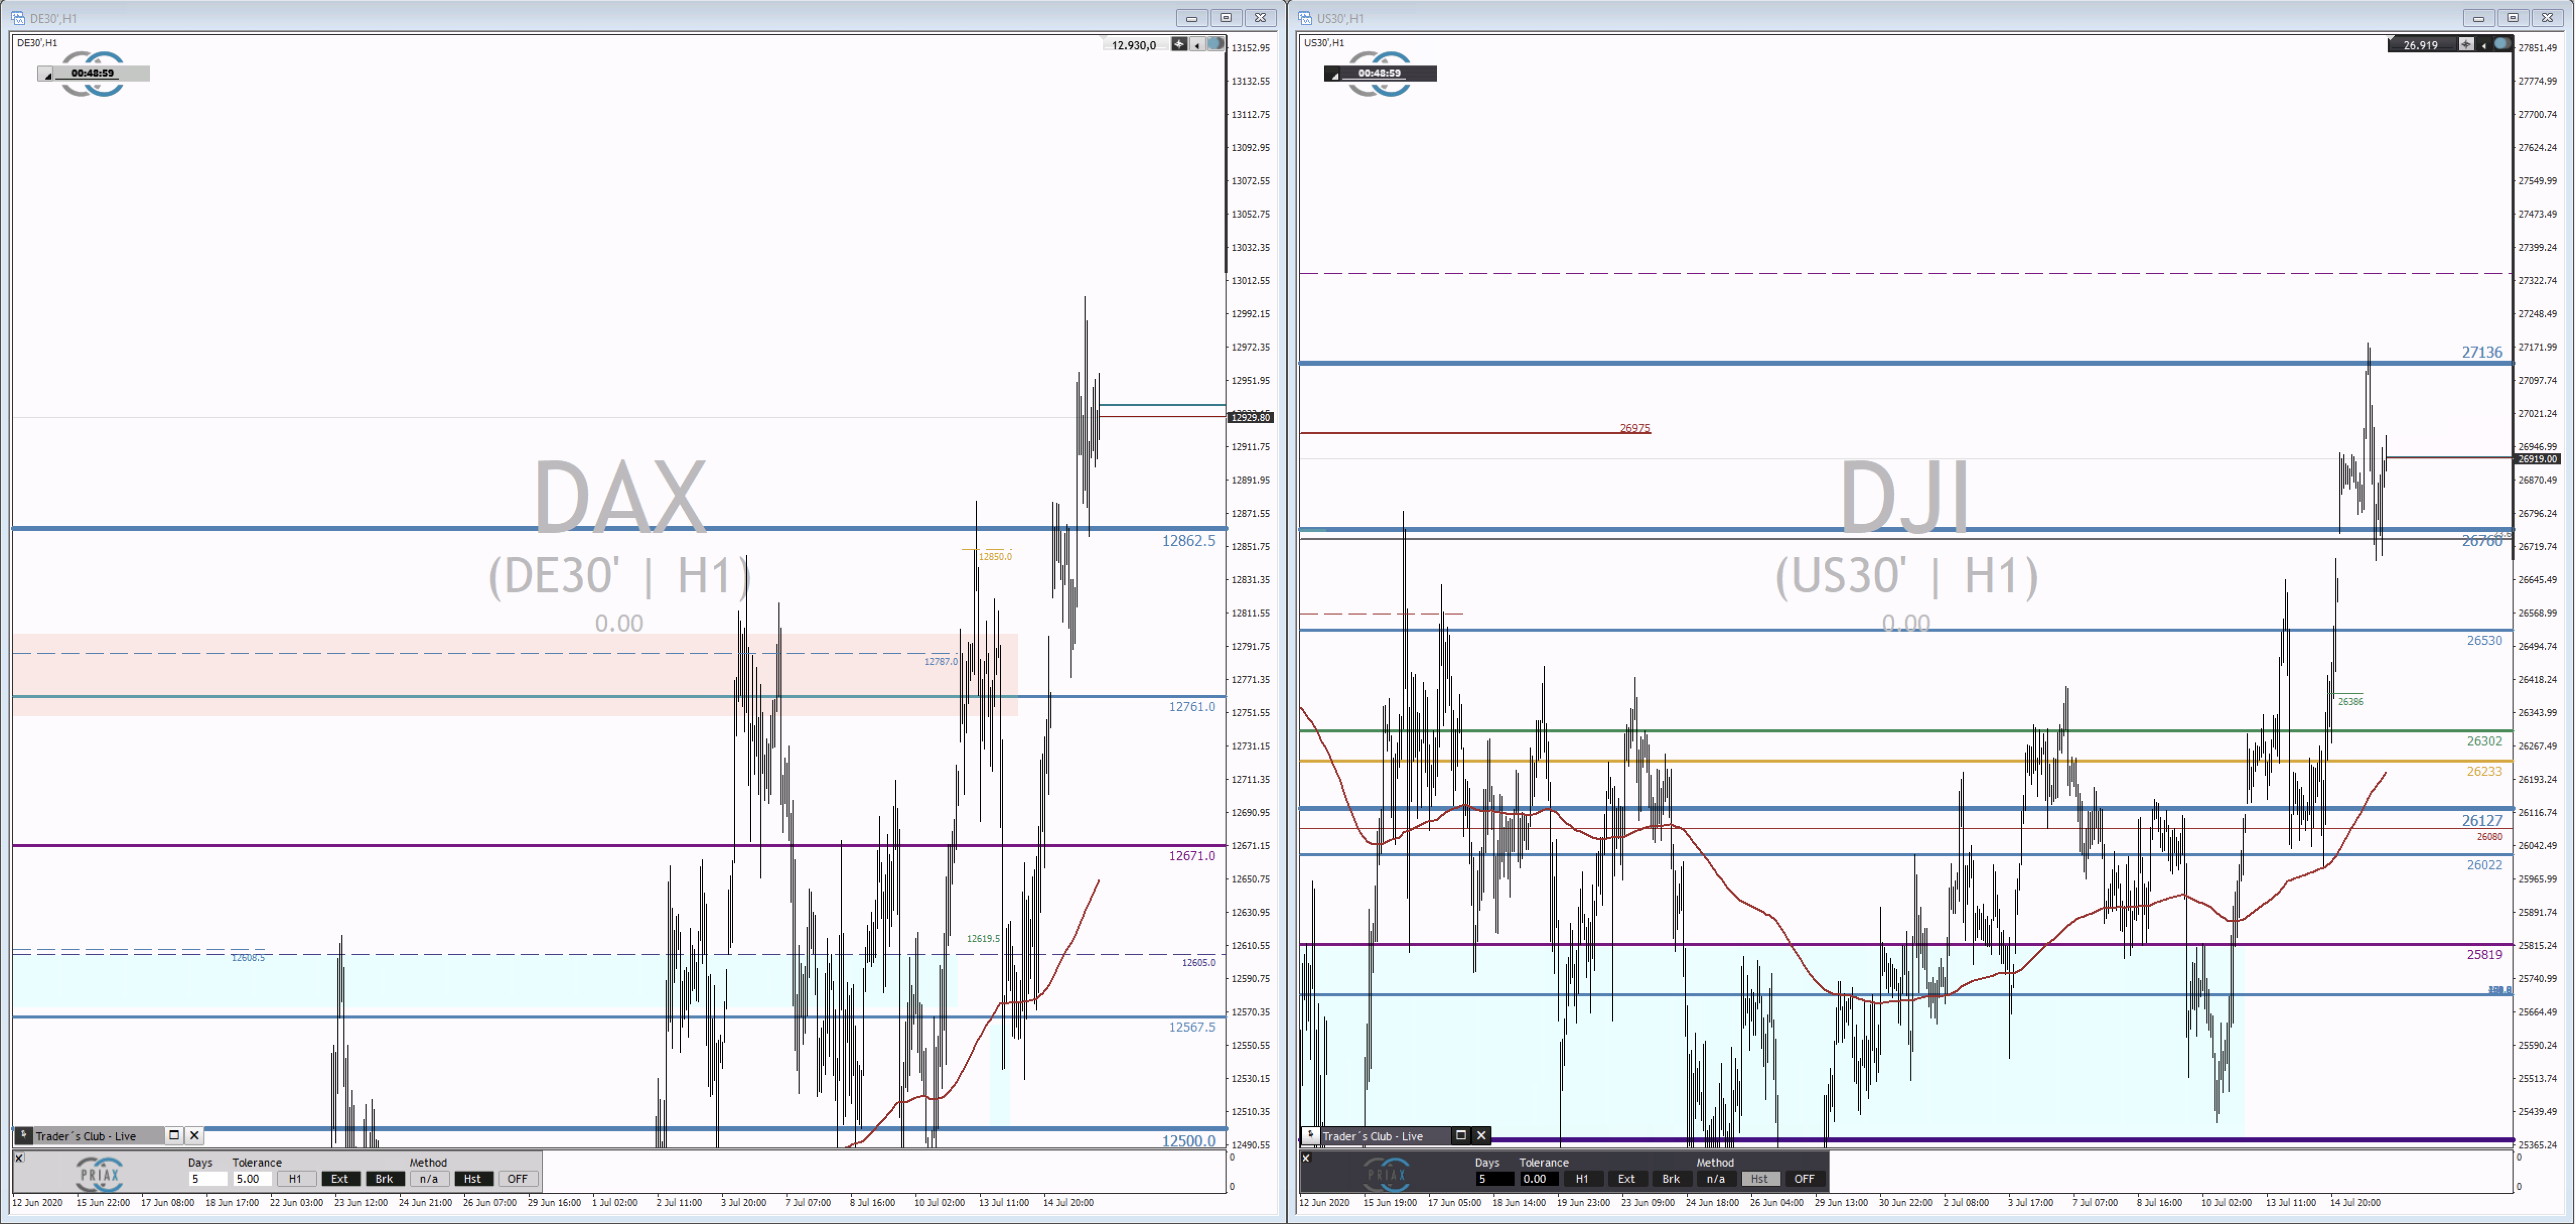
Task: Click Trader's Club icon in DJI chart
Action: pos(1310,1135)
